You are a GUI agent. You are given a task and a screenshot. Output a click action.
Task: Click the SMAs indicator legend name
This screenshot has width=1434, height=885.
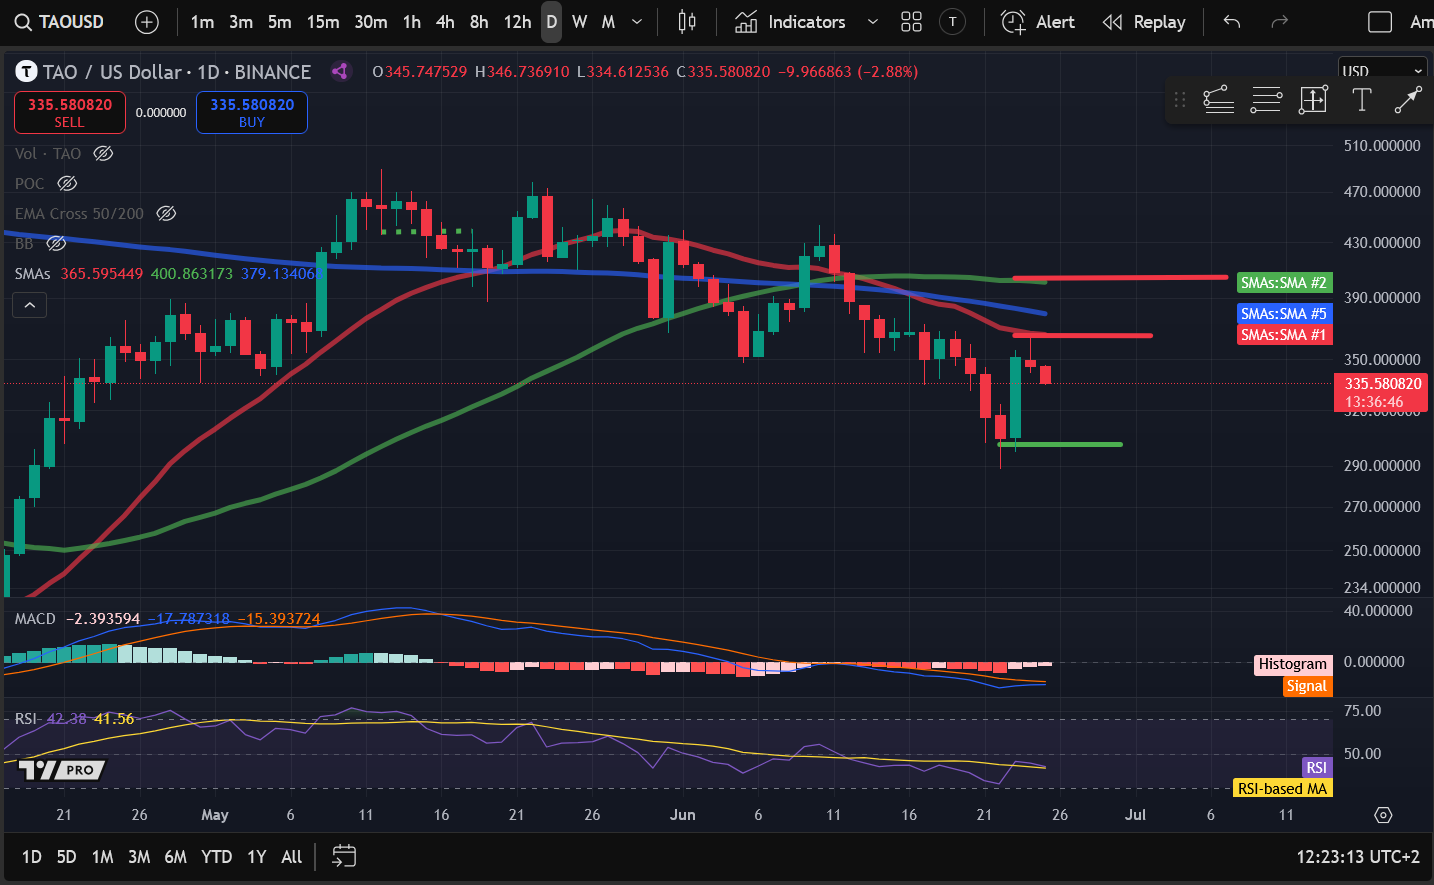[x=32, y=273]
